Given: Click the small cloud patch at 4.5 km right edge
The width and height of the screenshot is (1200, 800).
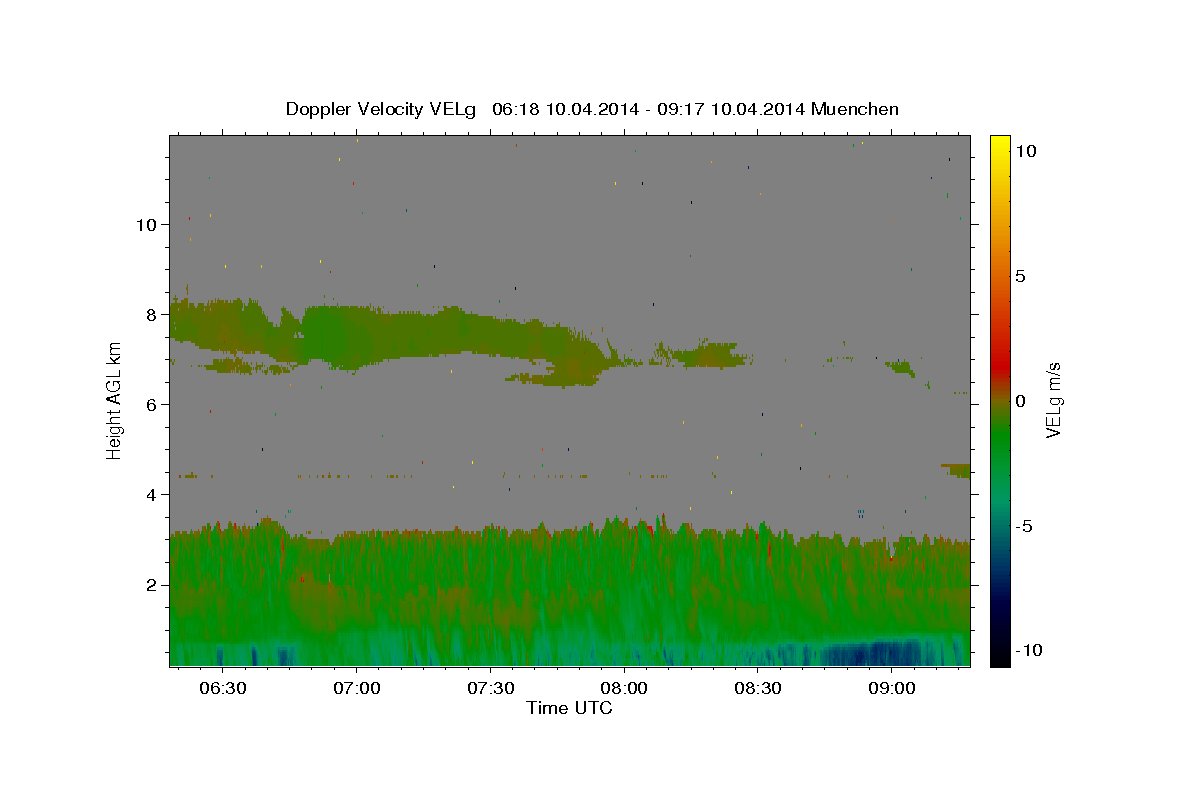Looking at the screenshot, I should (956, 470).
